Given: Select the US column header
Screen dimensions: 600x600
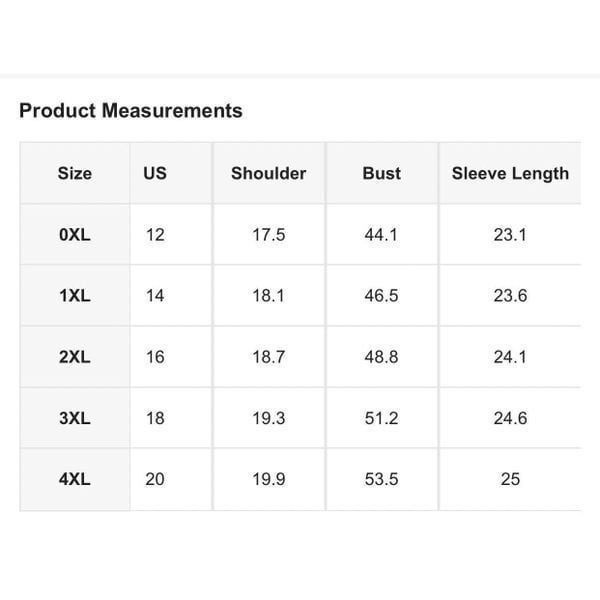Looking at the screenshot, I should coord(155,173).
